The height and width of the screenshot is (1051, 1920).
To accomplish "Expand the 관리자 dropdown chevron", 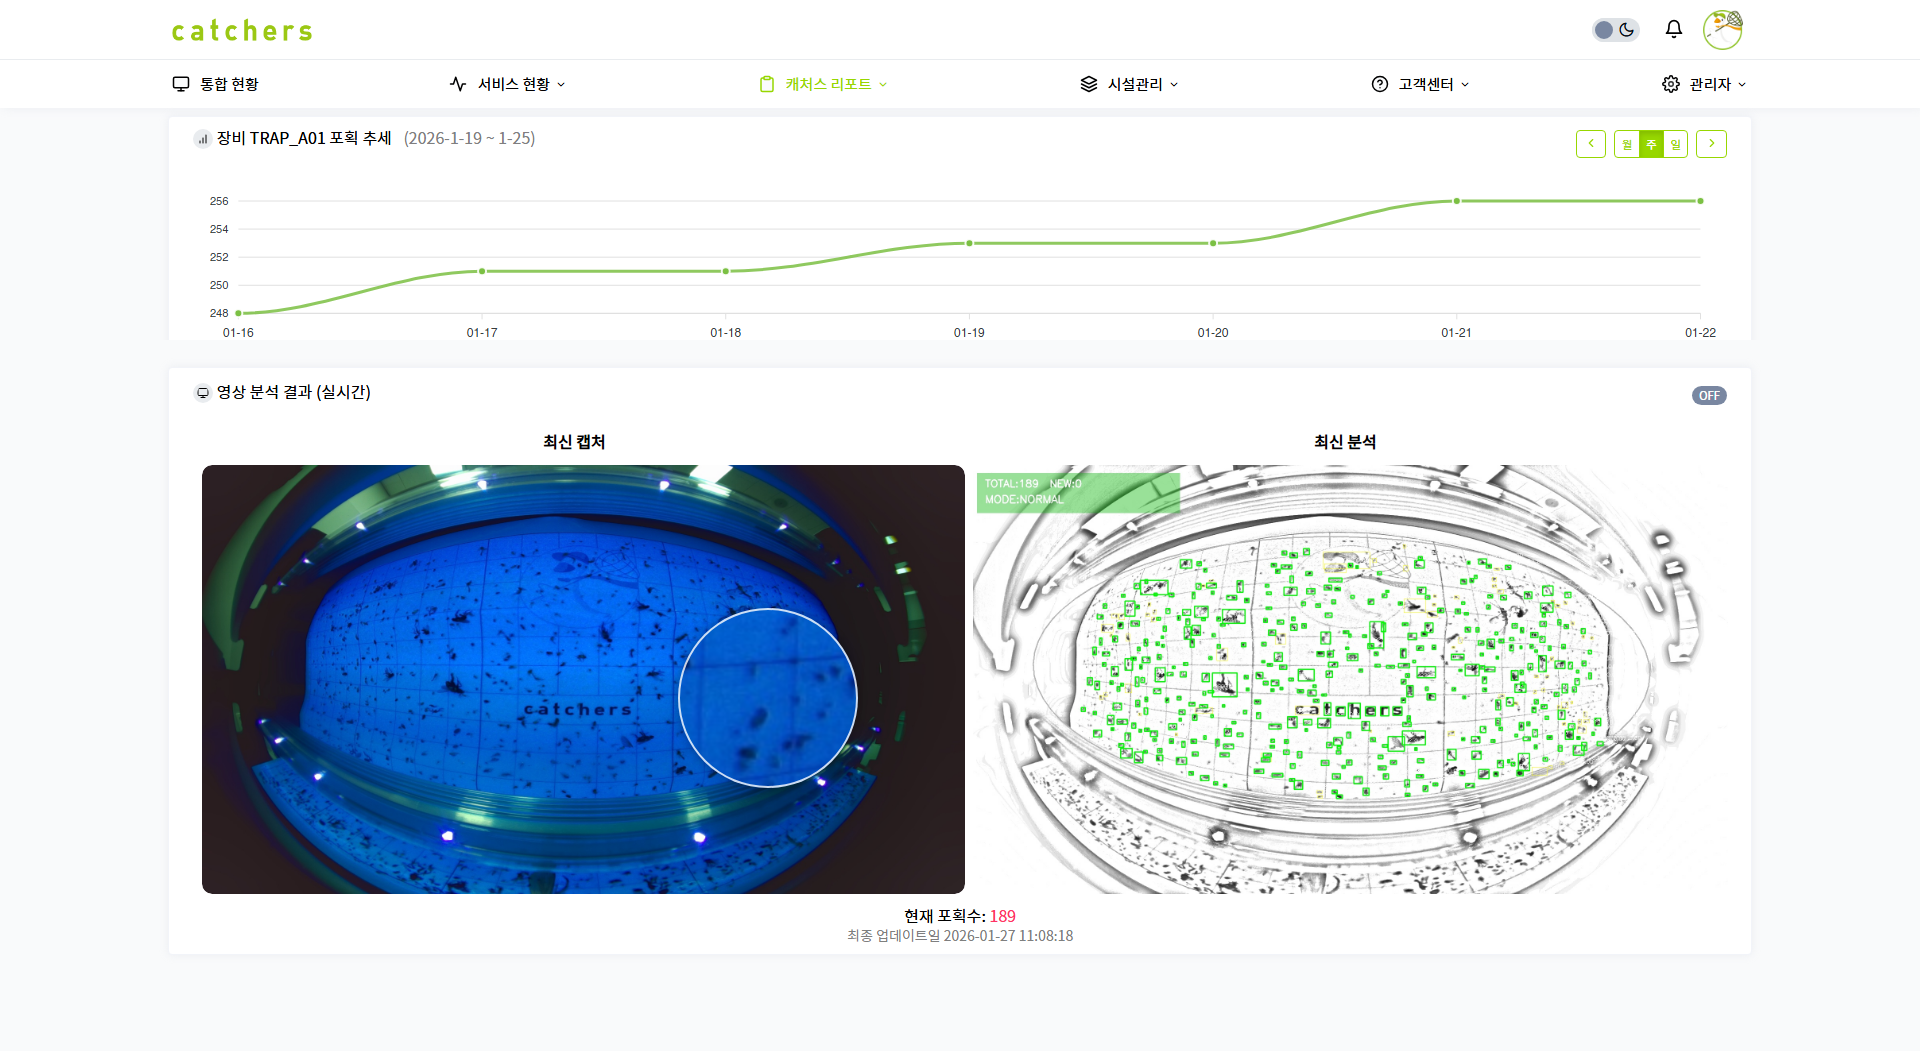I will point(1742,85).
